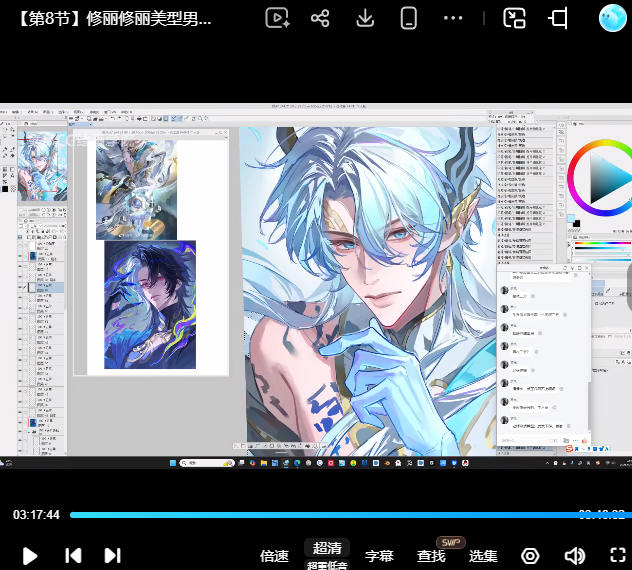Click the chat window message input field
Viewport: 632px width, 570px height.
[x=530, y=441]
